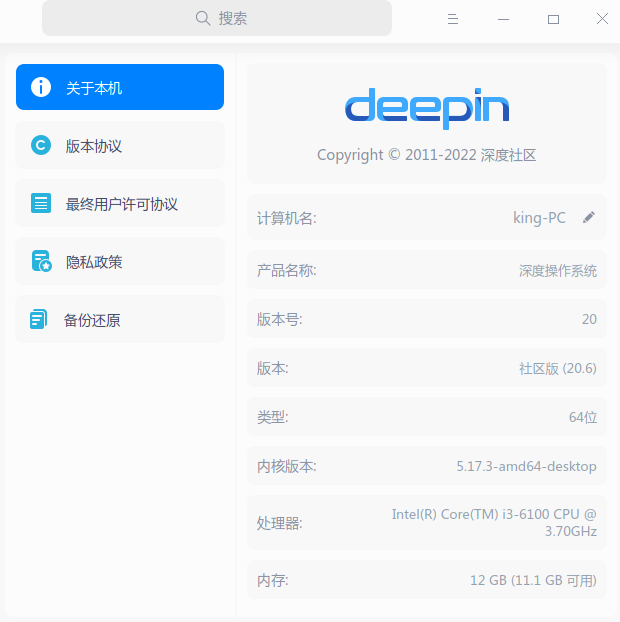
Task: Focus the 搜索 search field
Action: 217,18
